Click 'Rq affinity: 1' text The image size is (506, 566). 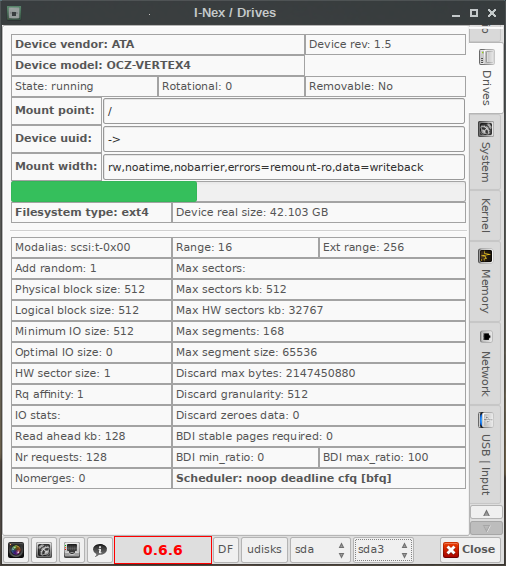click(x=49, y=395)
